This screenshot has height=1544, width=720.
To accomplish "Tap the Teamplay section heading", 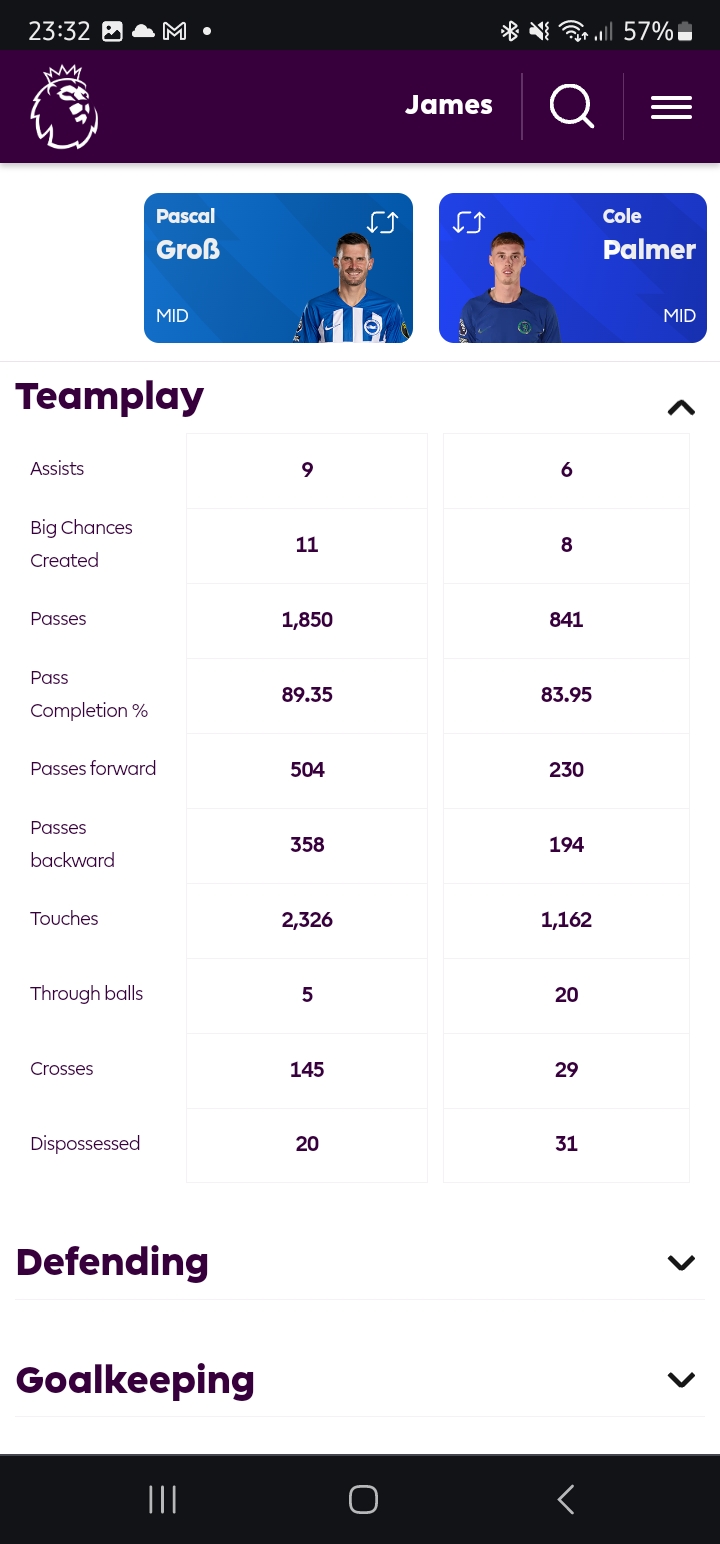I will (x=110, y=398).
